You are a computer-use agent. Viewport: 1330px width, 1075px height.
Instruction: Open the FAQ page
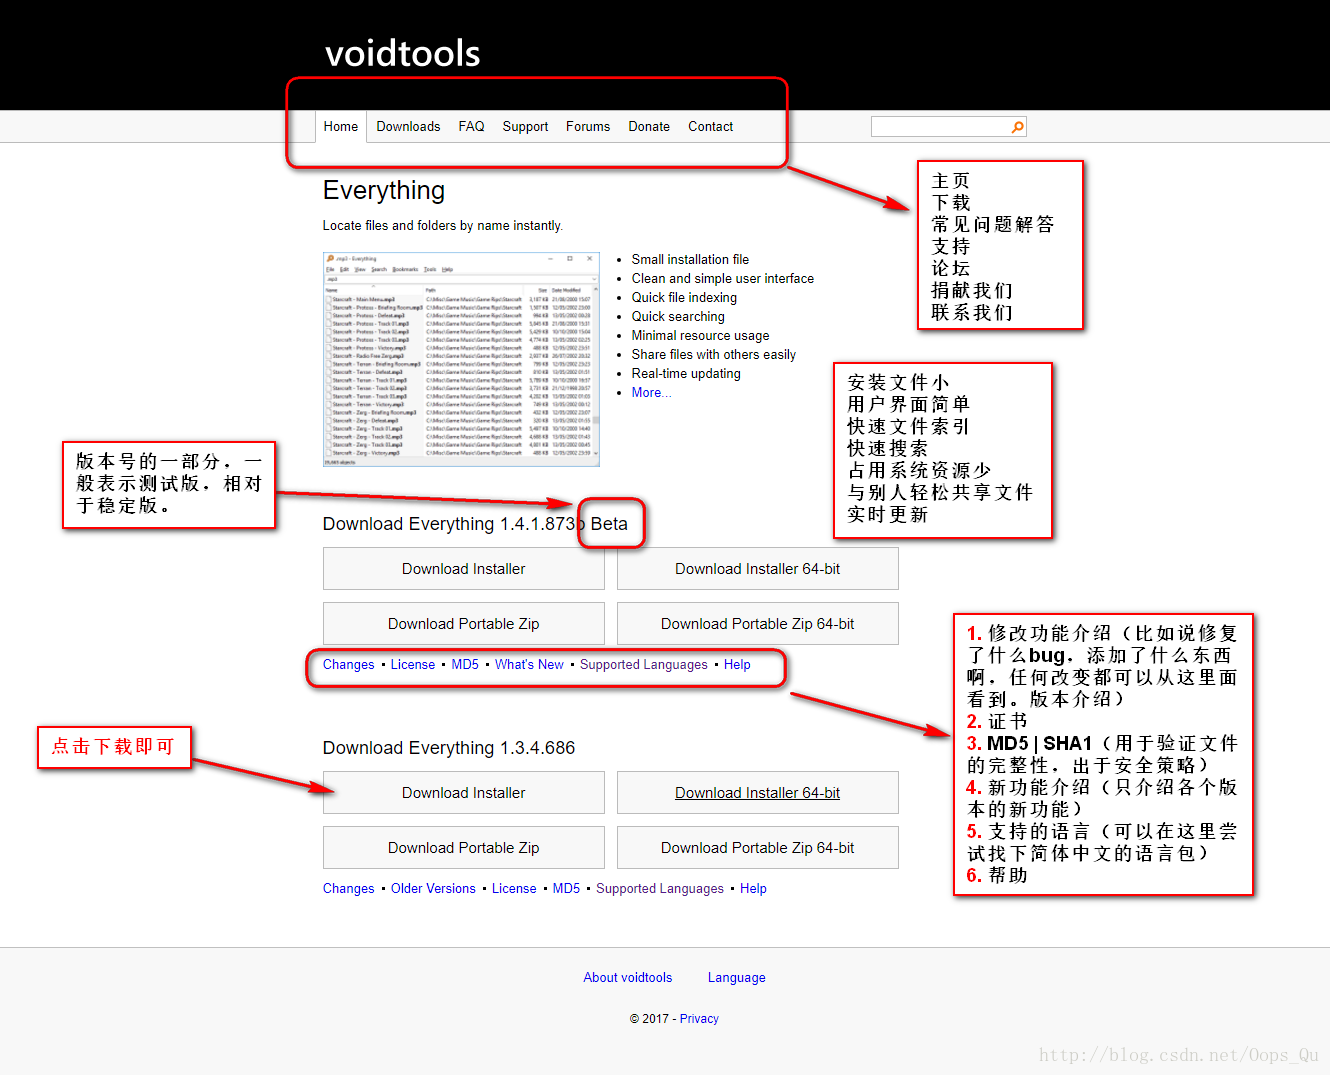pos(471,127)
